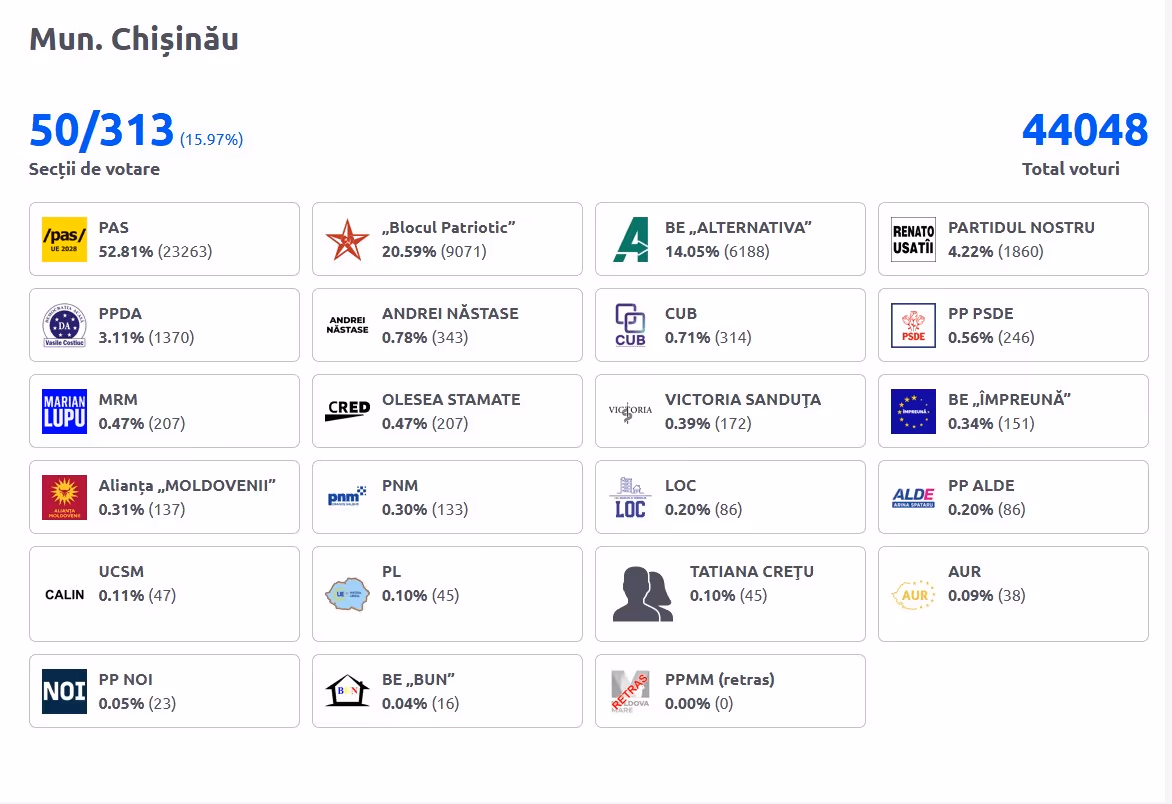Click the ANDREI NĂSTASE candidate name
This screenshot has width=1172, height=804.
(x=451, y=313)
